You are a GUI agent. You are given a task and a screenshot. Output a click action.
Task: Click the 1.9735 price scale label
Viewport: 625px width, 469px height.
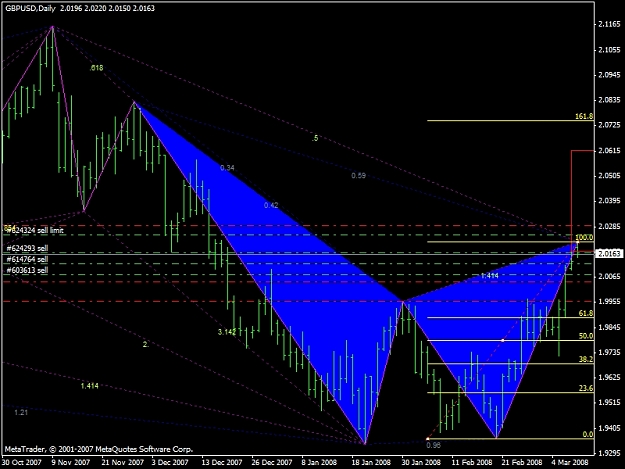[x=609, y=352]
